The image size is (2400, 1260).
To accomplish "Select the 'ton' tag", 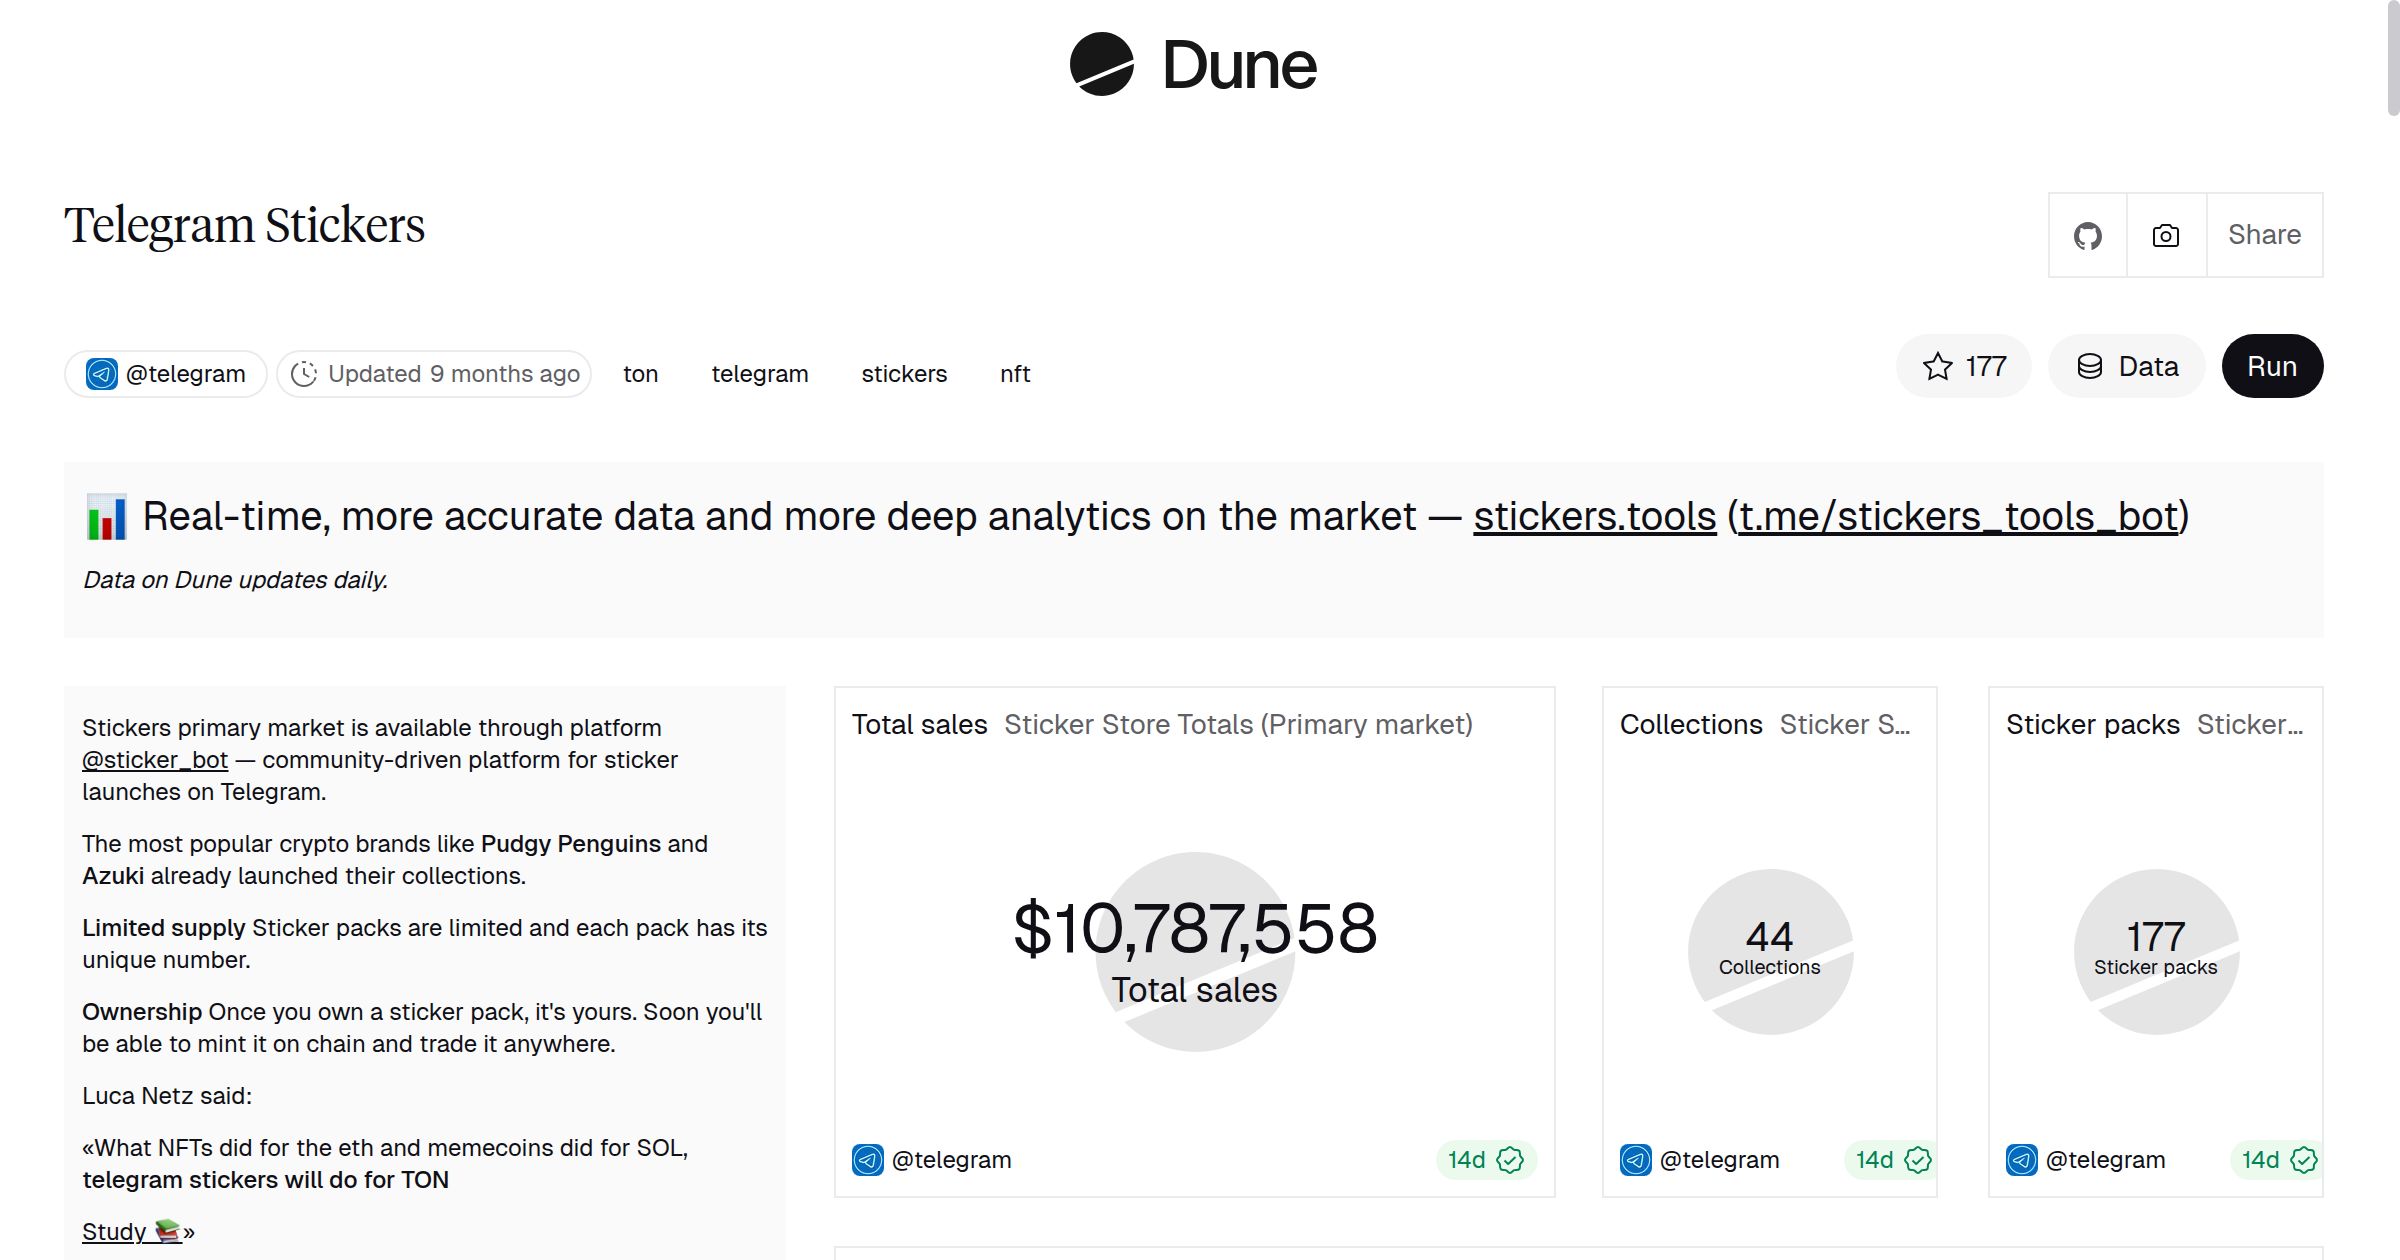I will click(640, 374).
